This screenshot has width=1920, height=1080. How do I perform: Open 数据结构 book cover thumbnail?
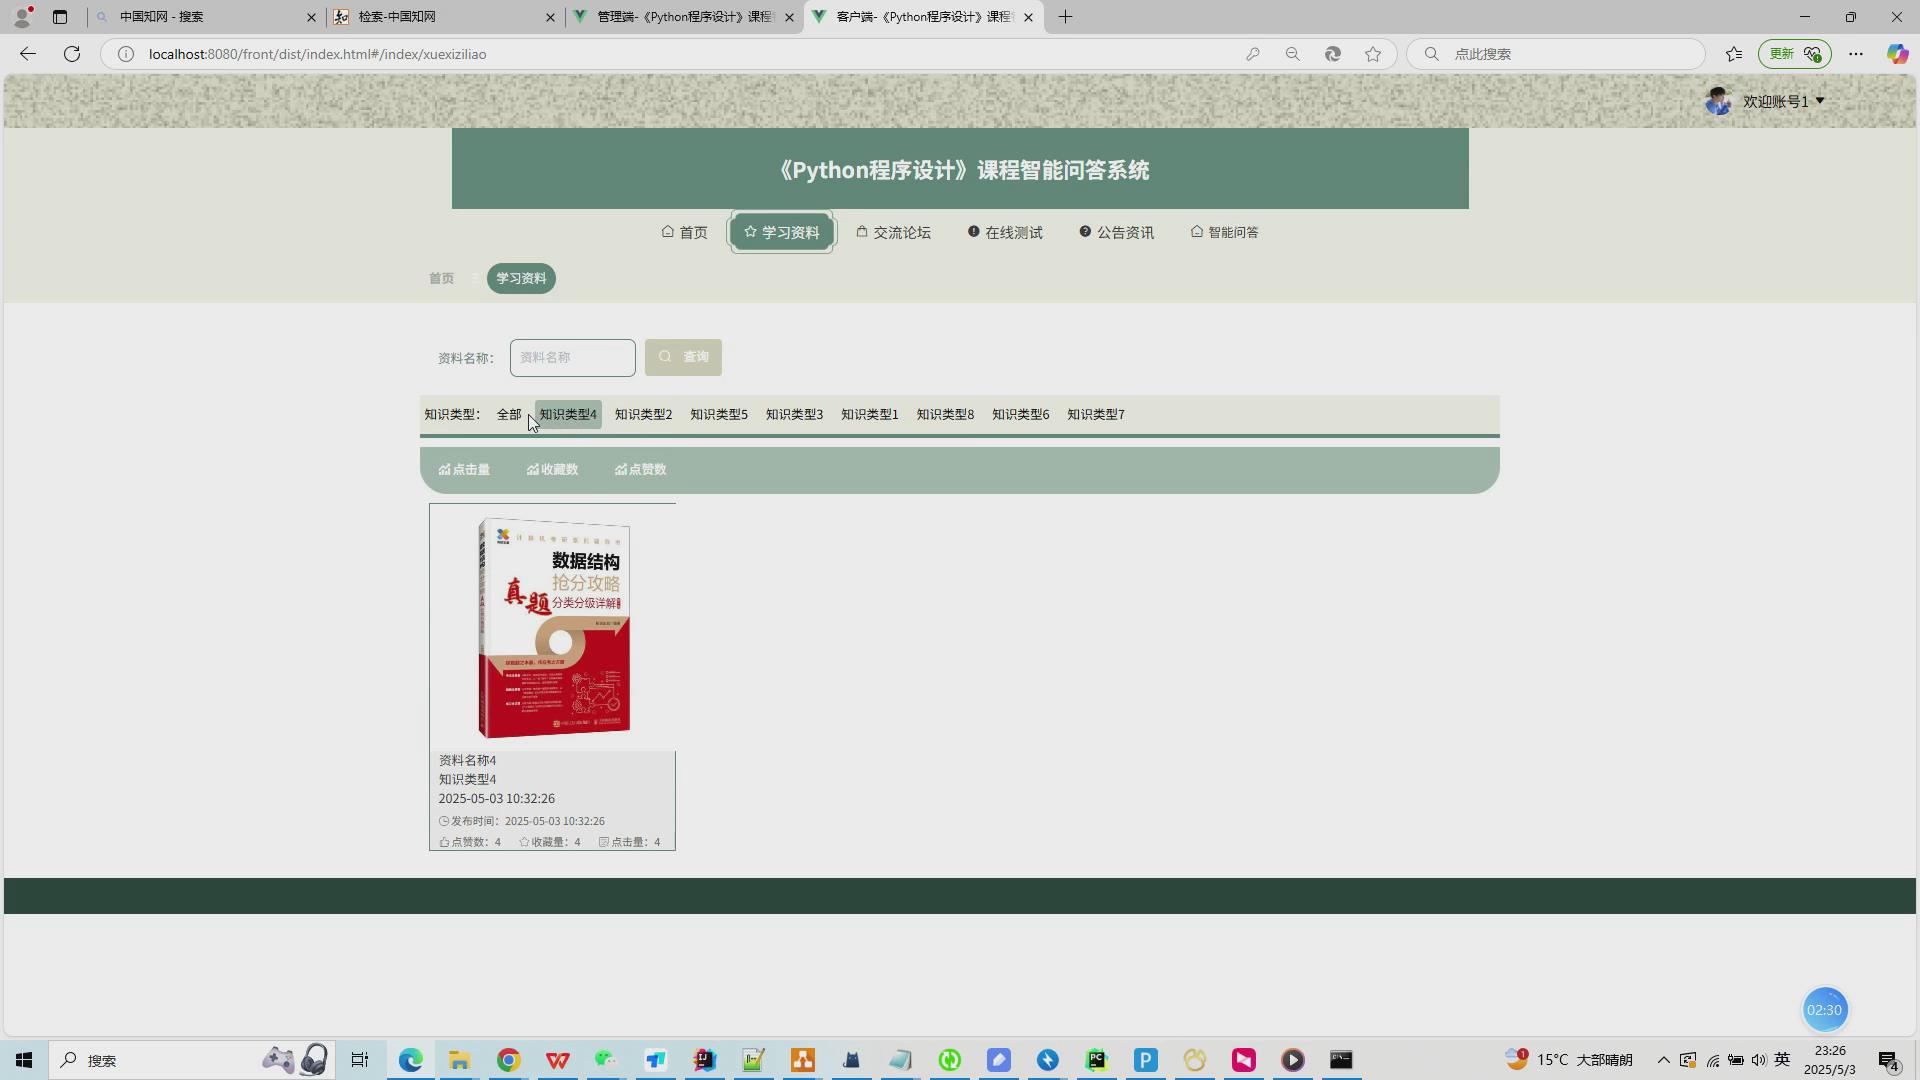[553, 628]
